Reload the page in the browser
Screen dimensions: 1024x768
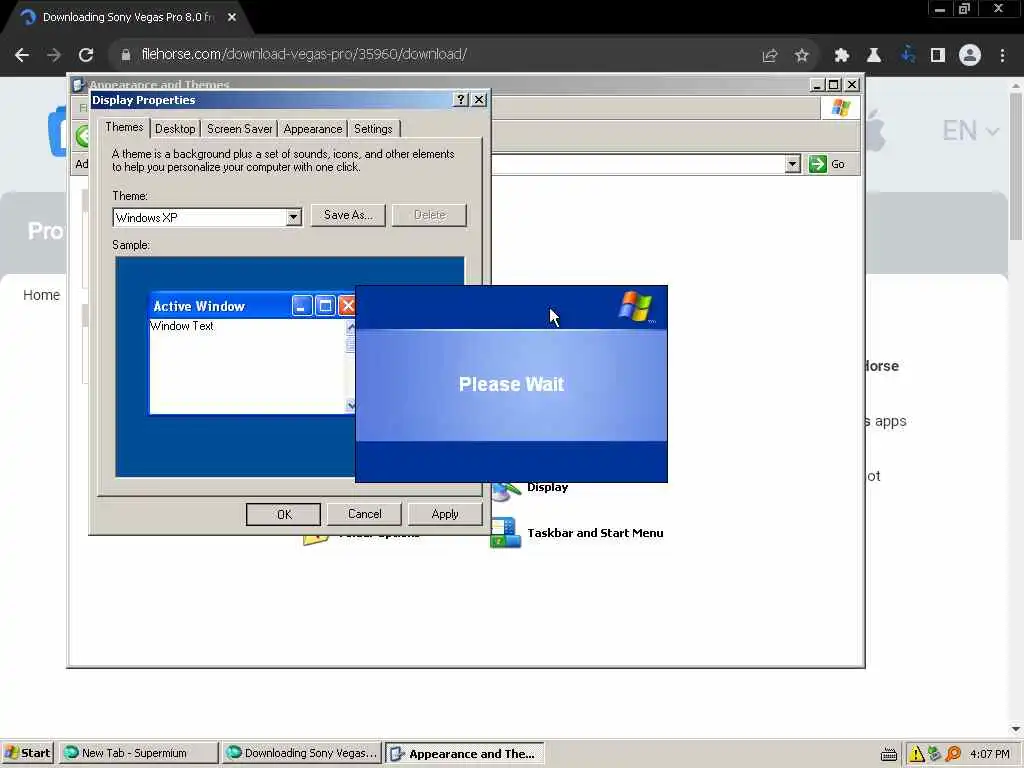86,55
